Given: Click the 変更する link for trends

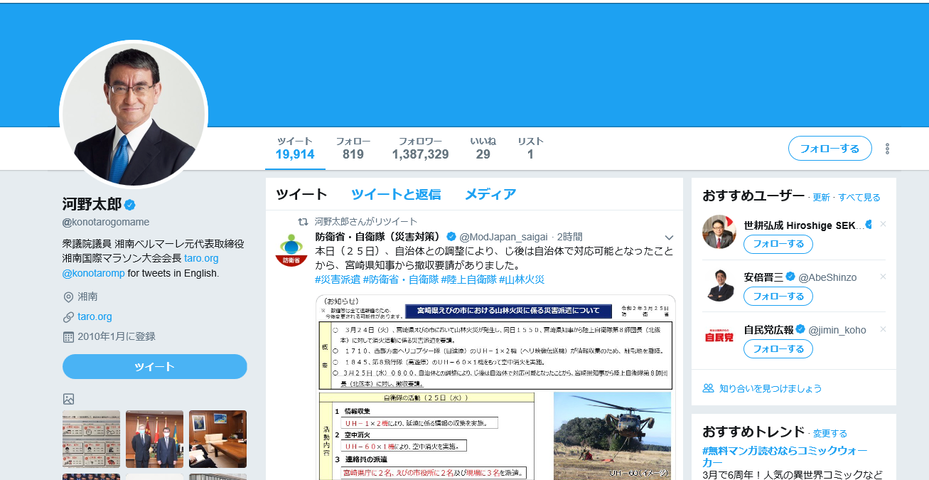Looking at the screenshot, I should (829, 434).
